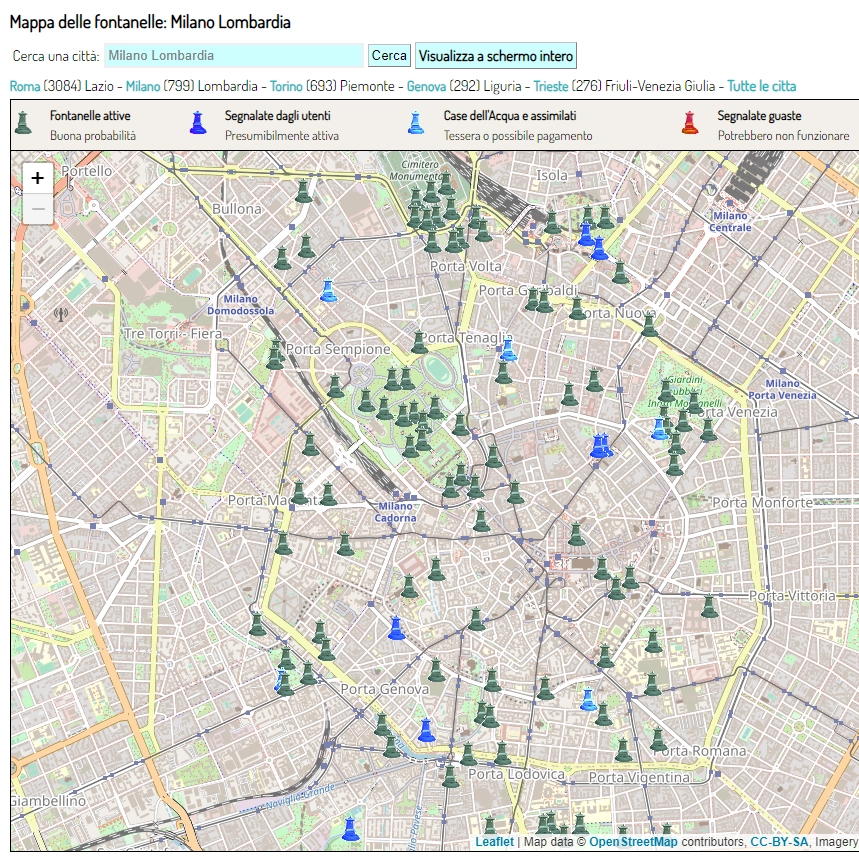Click the Porta Vigentina map label

pyautogui.click(x=639, y=777)
